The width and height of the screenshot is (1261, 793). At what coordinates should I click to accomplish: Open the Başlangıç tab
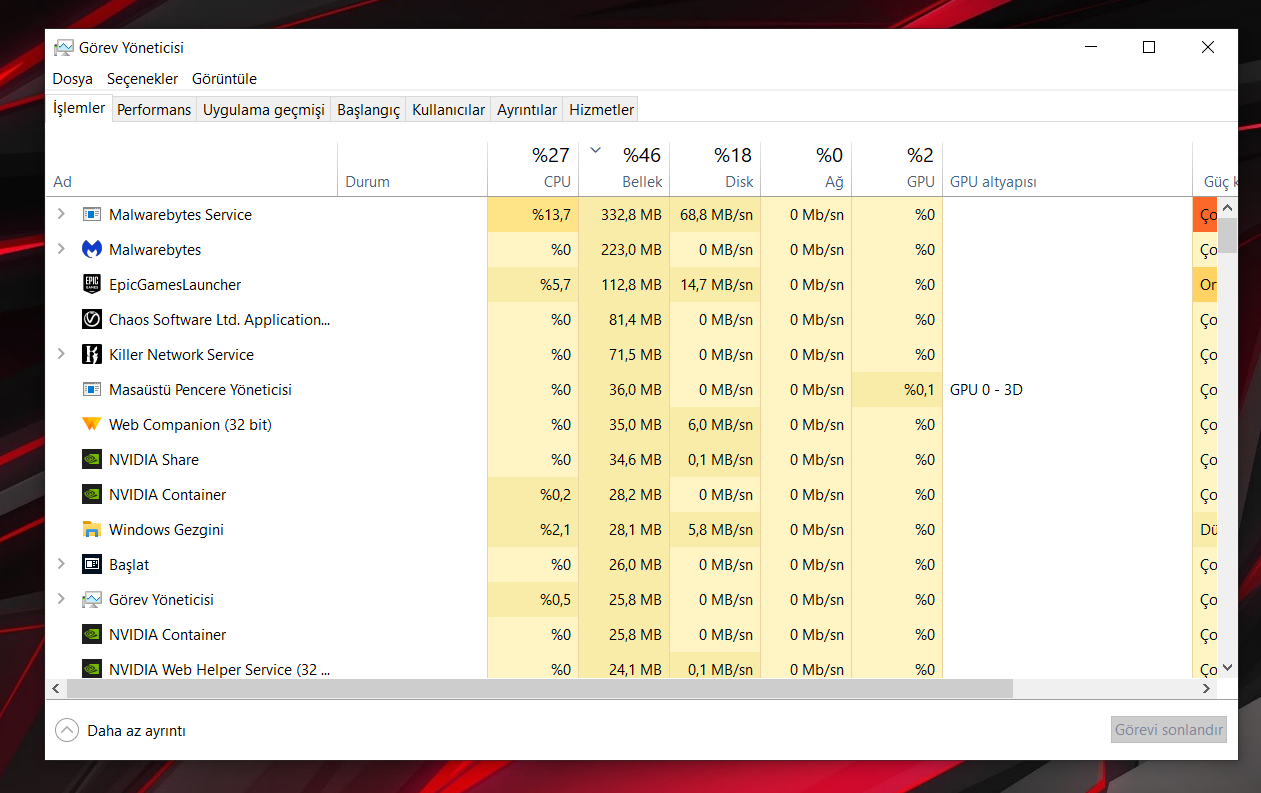[369, 110]
